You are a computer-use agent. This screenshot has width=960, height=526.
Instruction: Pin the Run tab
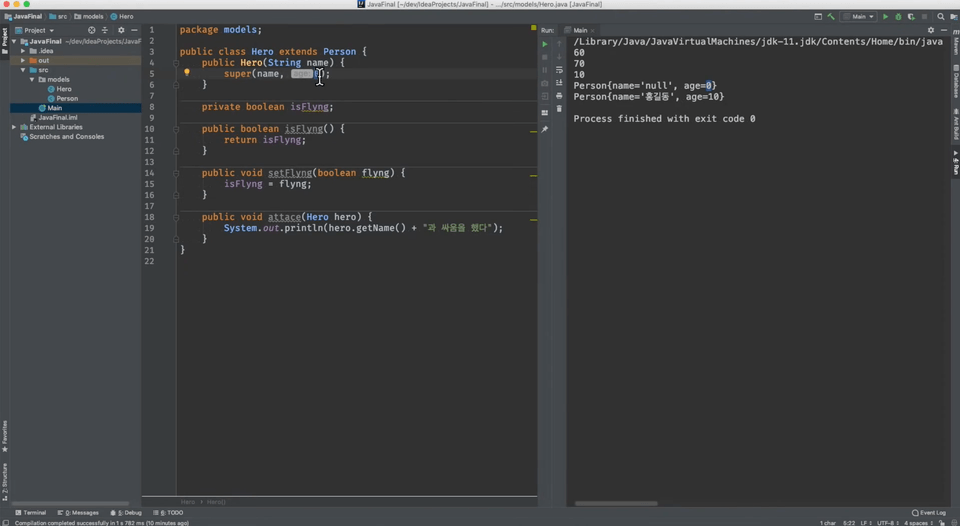click(544, 129)
